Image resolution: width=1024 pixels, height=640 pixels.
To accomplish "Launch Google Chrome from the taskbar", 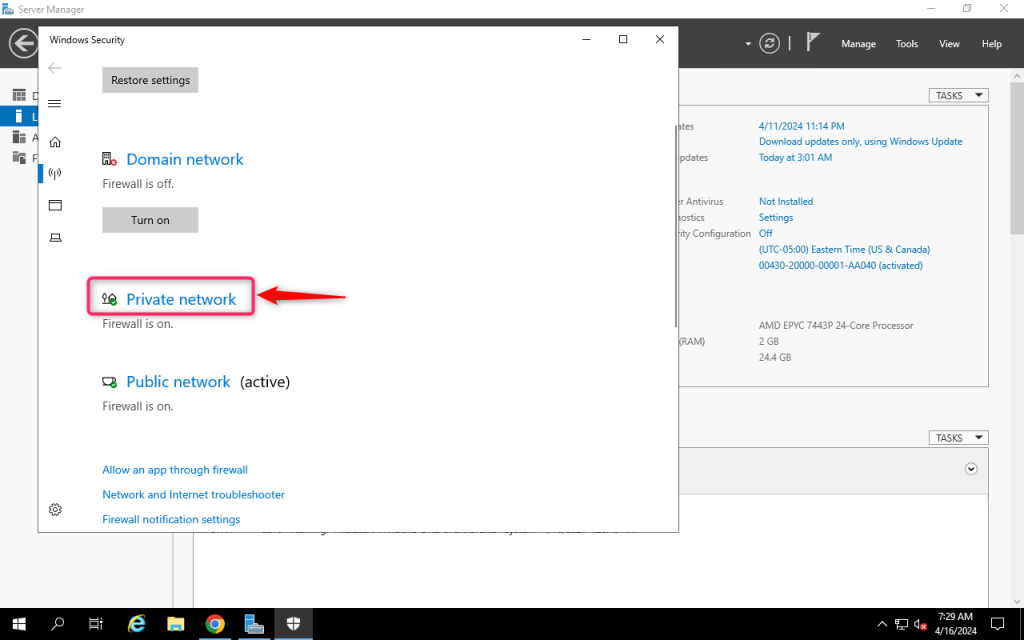I will click(215, 624).
